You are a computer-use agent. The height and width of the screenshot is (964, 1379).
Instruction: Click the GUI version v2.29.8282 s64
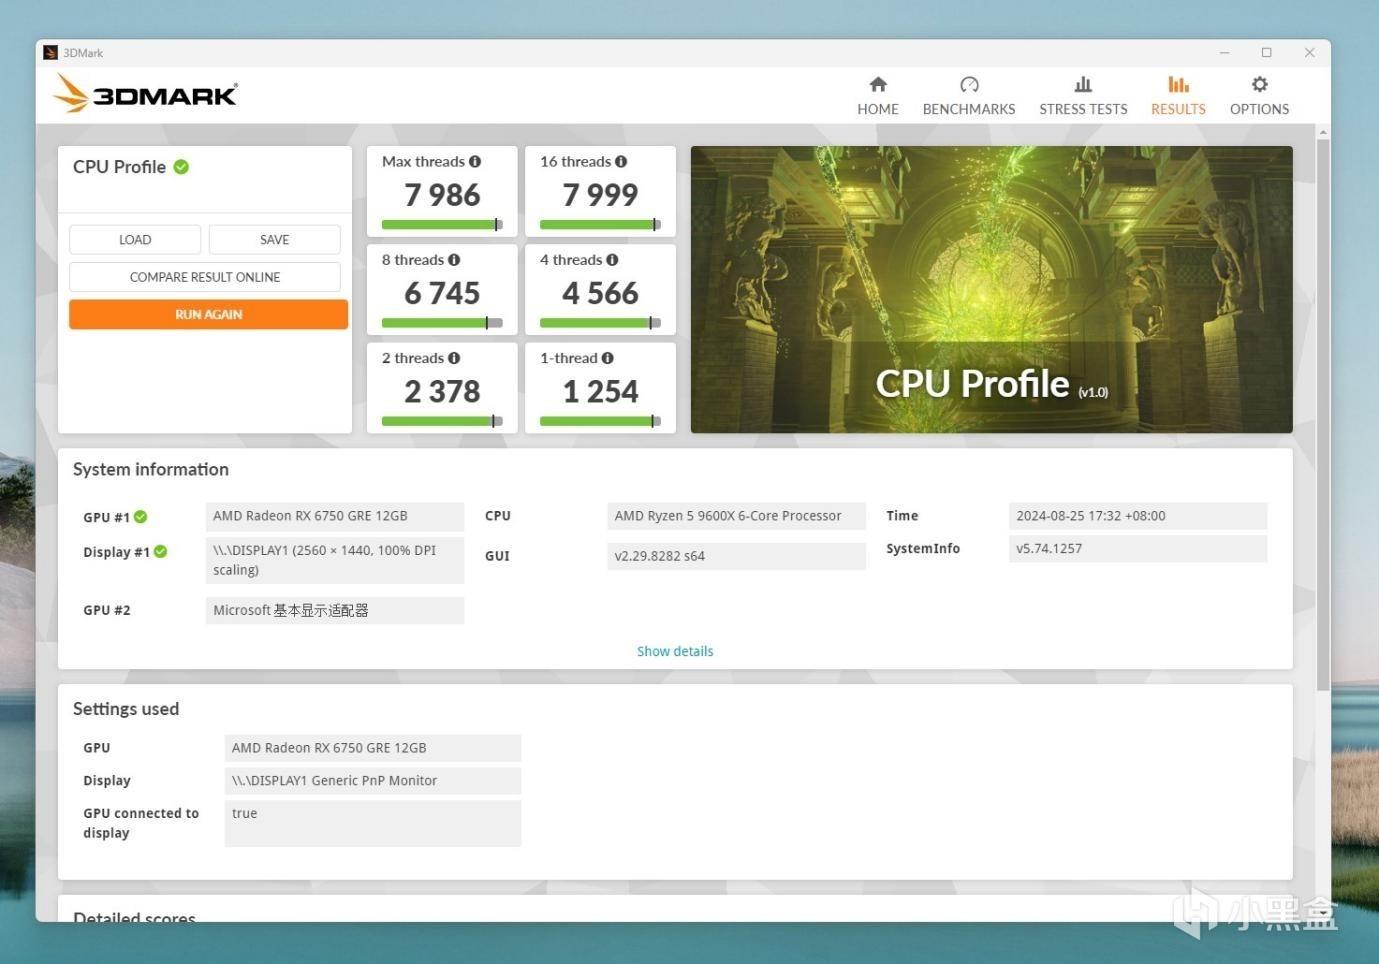(x=736, y=556)
